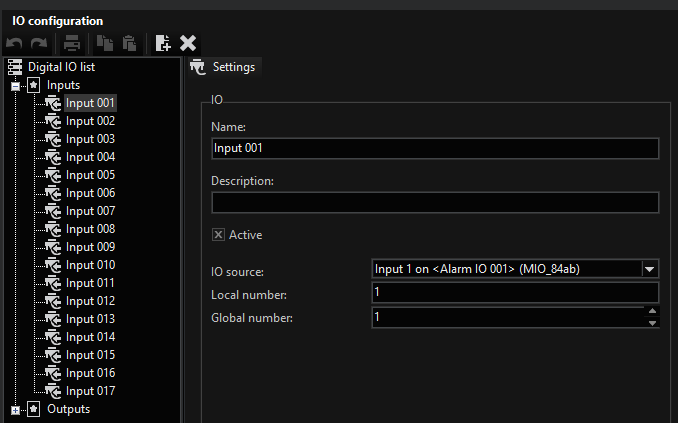Switch to the Settings tab

tap(223, 67)
